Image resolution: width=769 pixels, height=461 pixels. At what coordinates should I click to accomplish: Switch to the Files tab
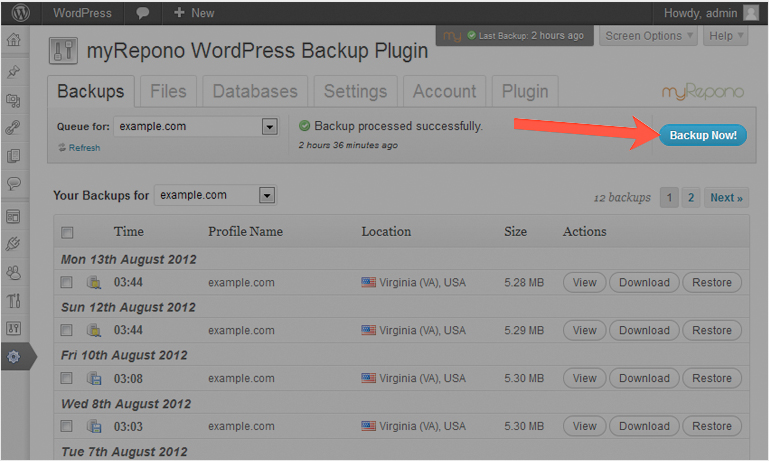(x=168, y=91)
